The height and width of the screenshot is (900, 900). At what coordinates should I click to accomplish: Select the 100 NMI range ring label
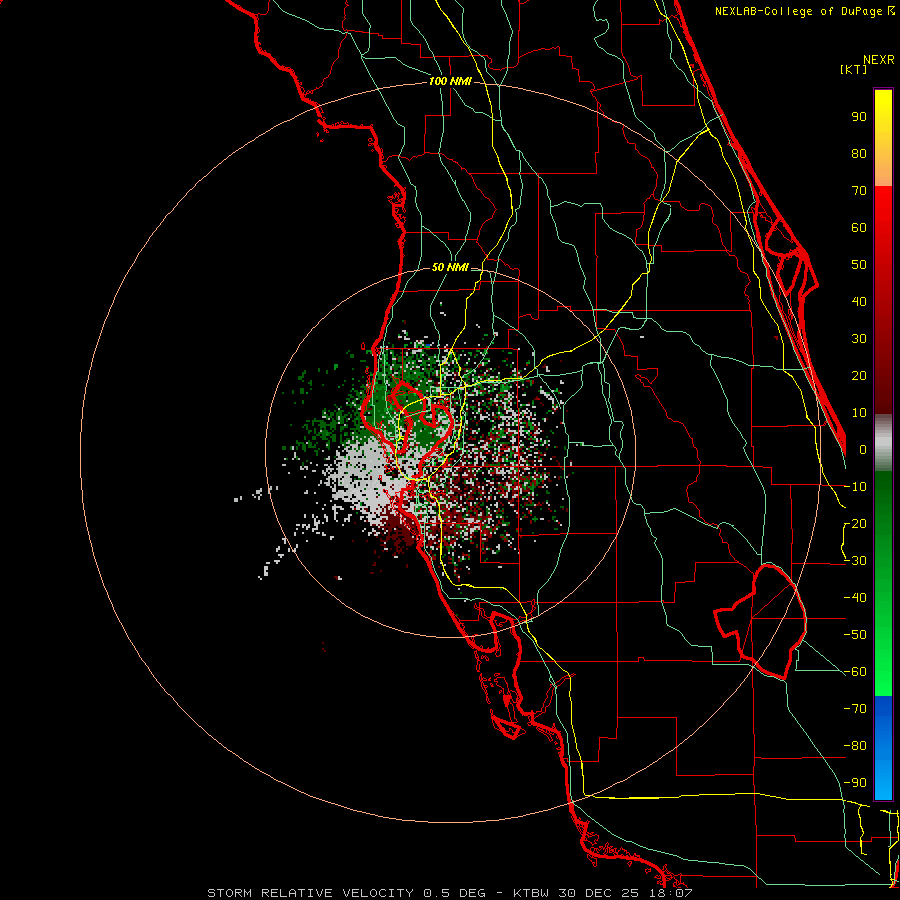(x=450, y=81)
